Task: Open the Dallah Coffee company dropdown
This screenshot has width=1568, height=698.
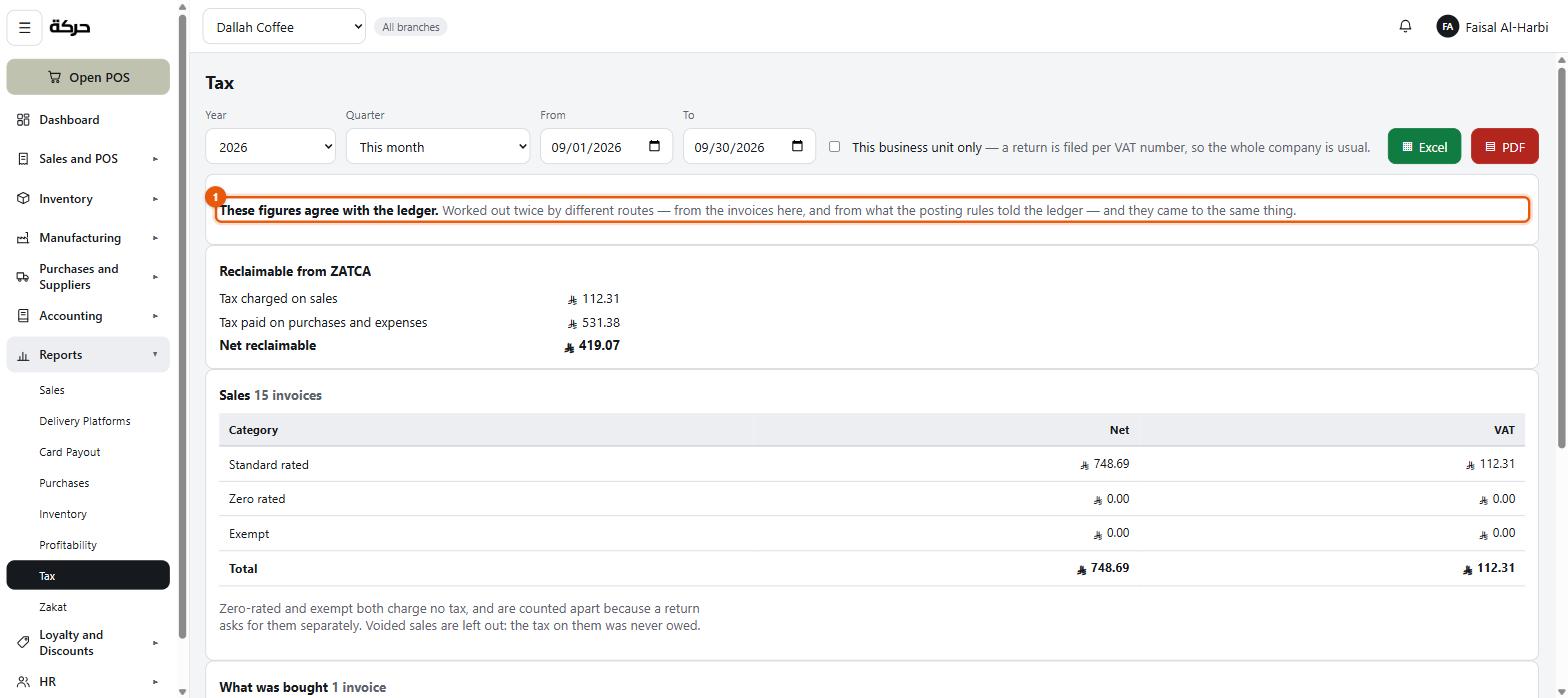Action: 284,27
